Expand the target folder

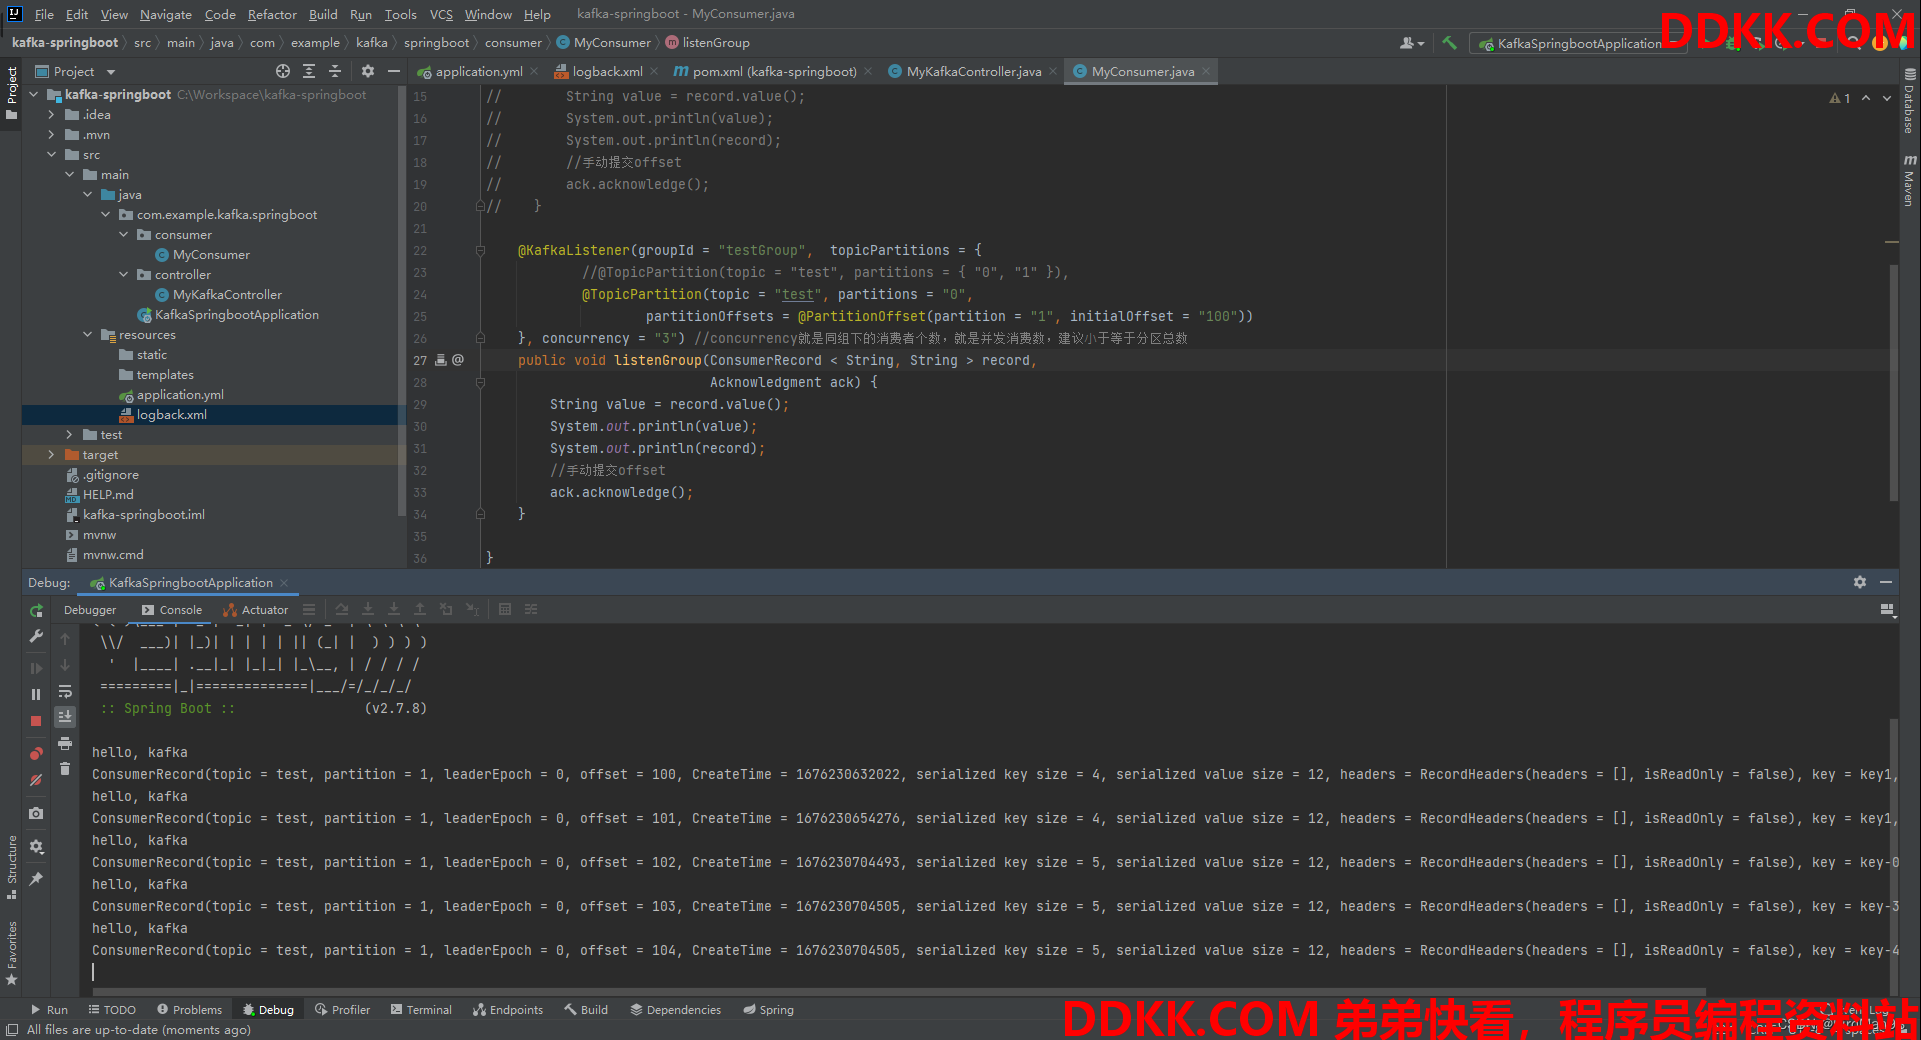51,454
